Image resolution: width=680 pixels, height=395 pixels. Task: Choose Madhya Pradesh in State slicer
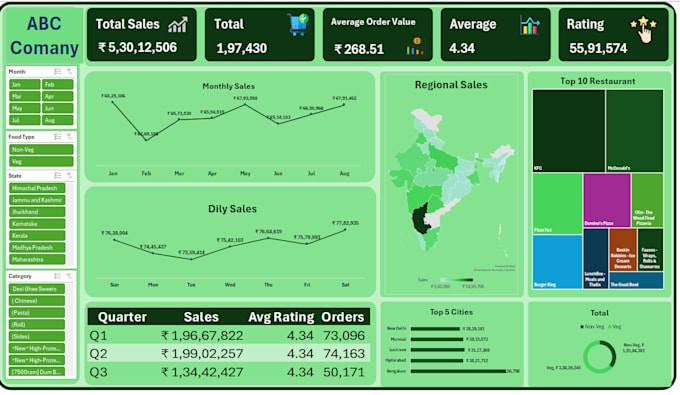pos(37,248)
